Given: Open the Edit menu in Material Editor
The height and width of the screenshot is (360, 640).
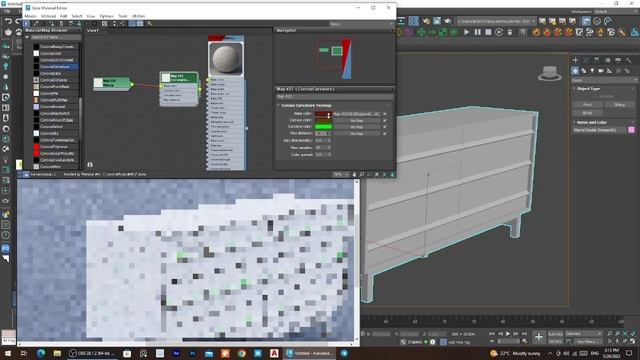Looking at the screenshot, I should [64, 16].
